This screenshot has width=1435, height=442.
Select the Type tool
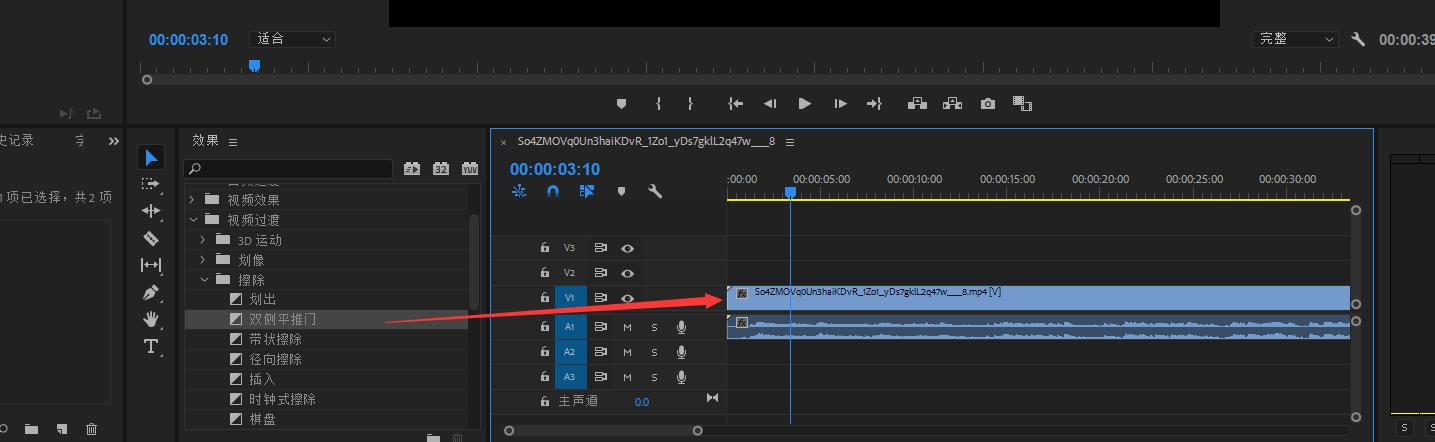(x=151, y=346)
